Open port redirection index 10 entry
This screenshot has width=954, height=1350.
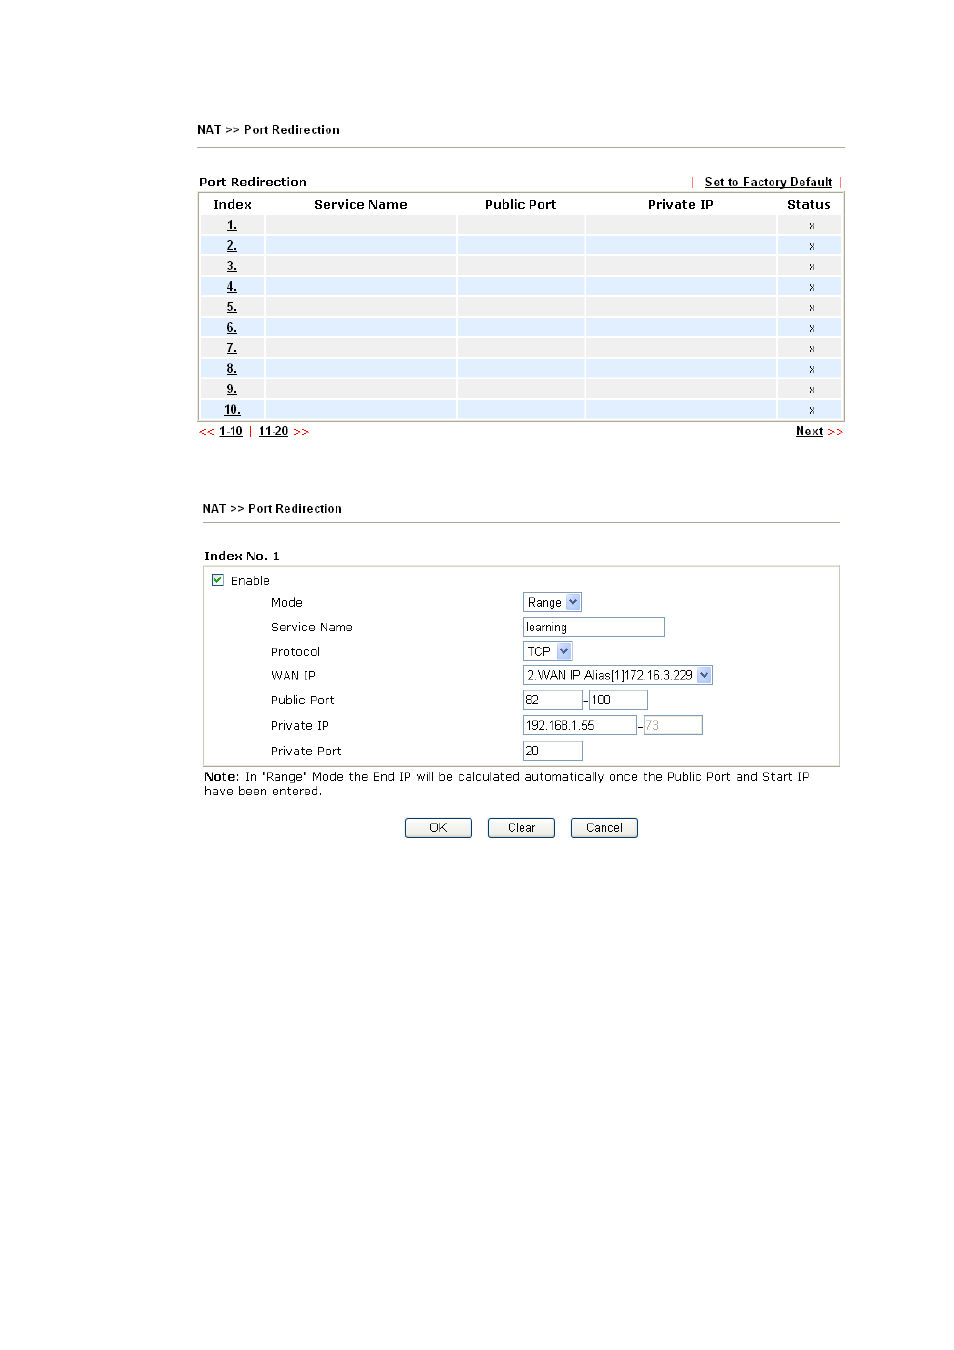tap(232, 409)
